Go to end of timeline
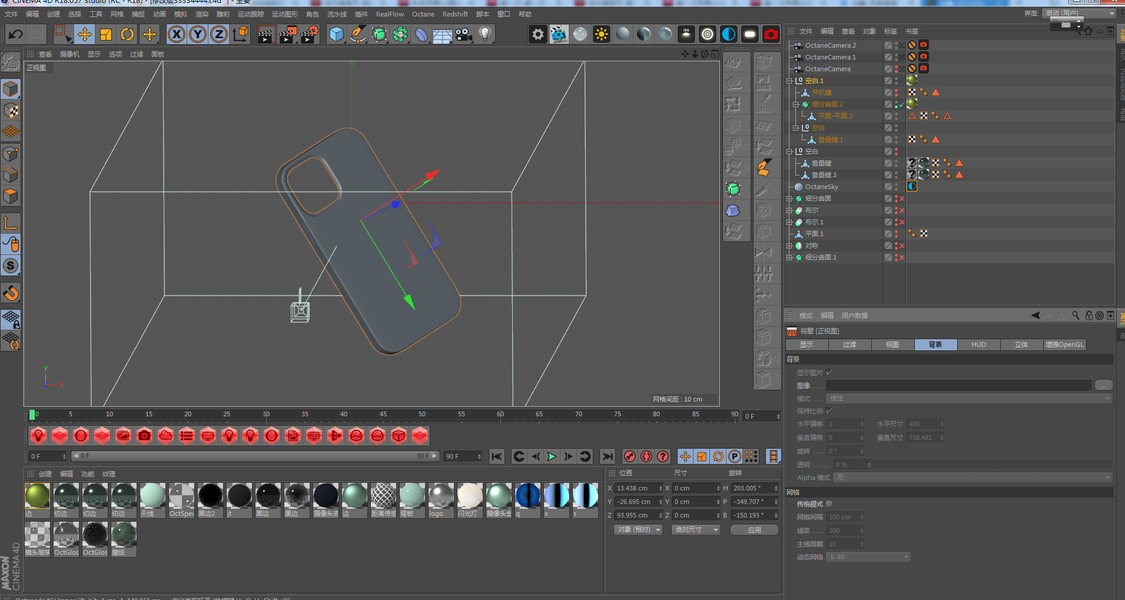Screen dimensions: 1125x600 (607, 456)
